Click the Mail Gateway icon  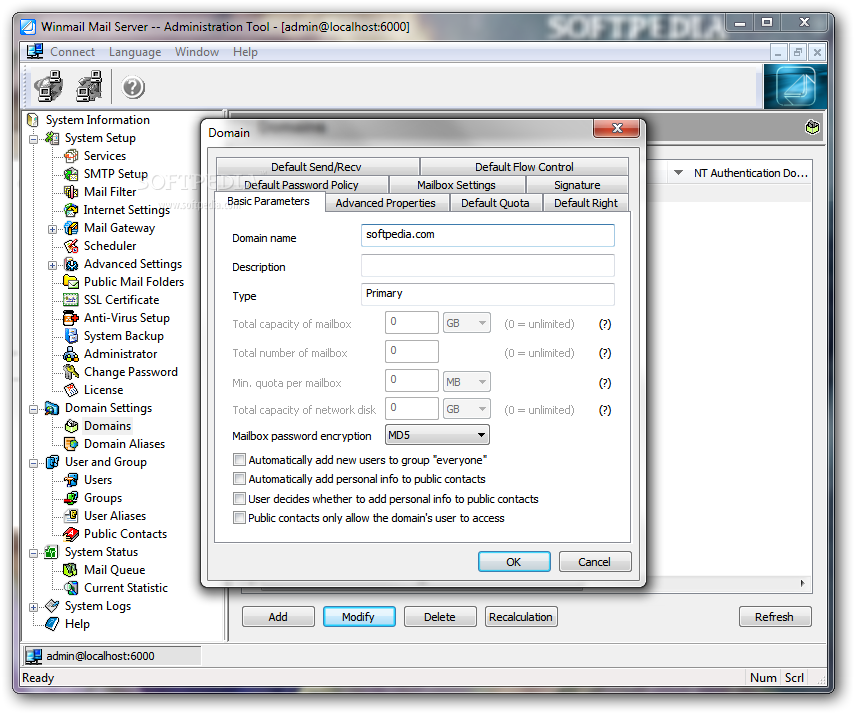point(71,228)
